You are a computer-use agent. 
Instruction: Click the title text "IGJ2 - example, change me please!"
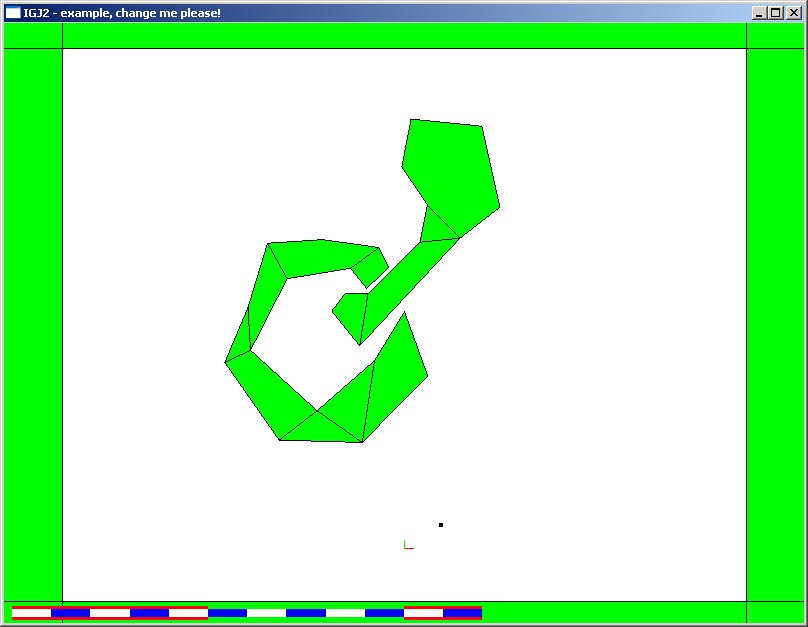click(122, 13)
